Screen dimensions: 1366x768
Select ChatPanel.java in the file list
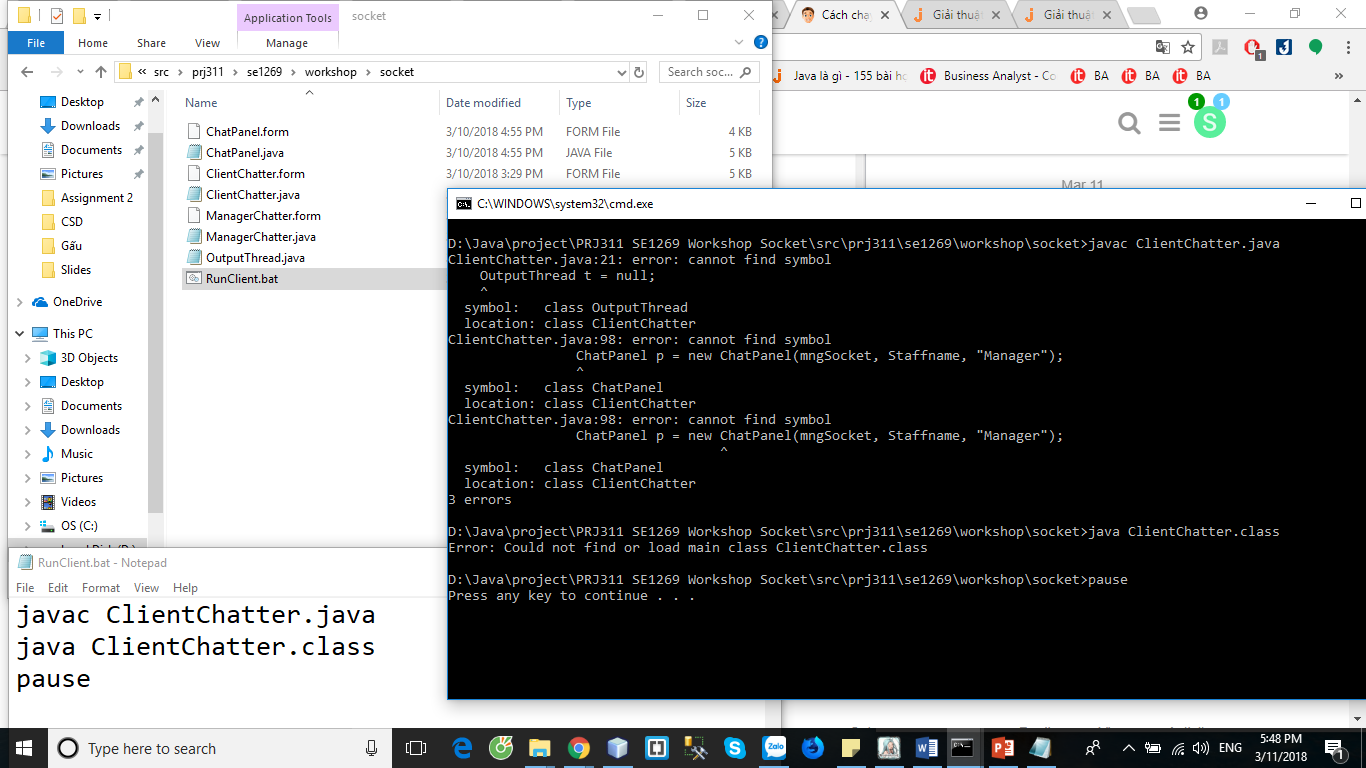pyautogui.click(x=243, y=152)
